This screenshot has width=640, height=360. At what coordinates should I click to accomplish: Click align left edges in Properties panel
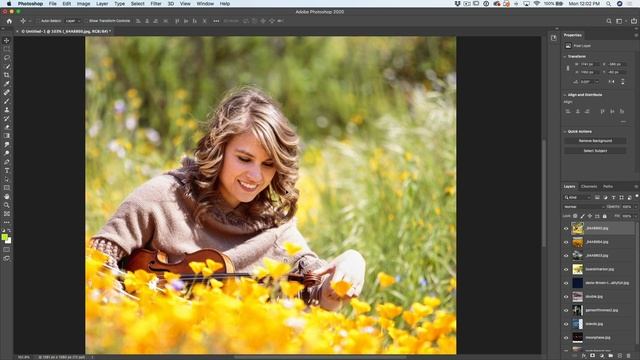[568, 111]
